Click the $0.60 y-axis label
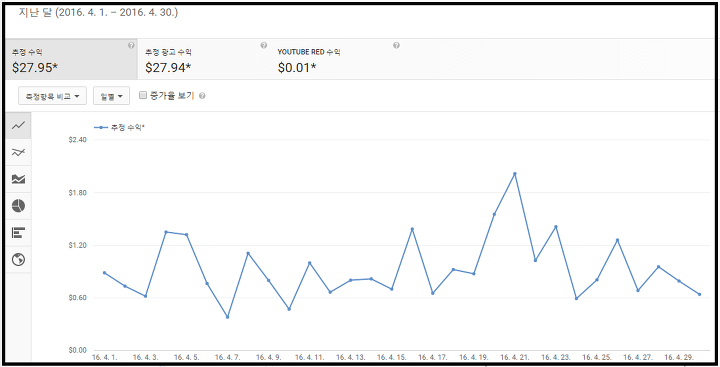720x367 pixels. (x=78, y=298)
